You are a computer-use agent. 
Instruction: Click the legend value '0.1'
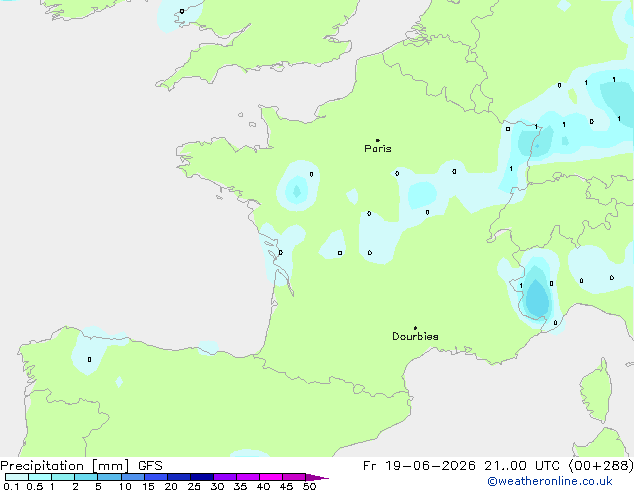click(x=11, y=486)
